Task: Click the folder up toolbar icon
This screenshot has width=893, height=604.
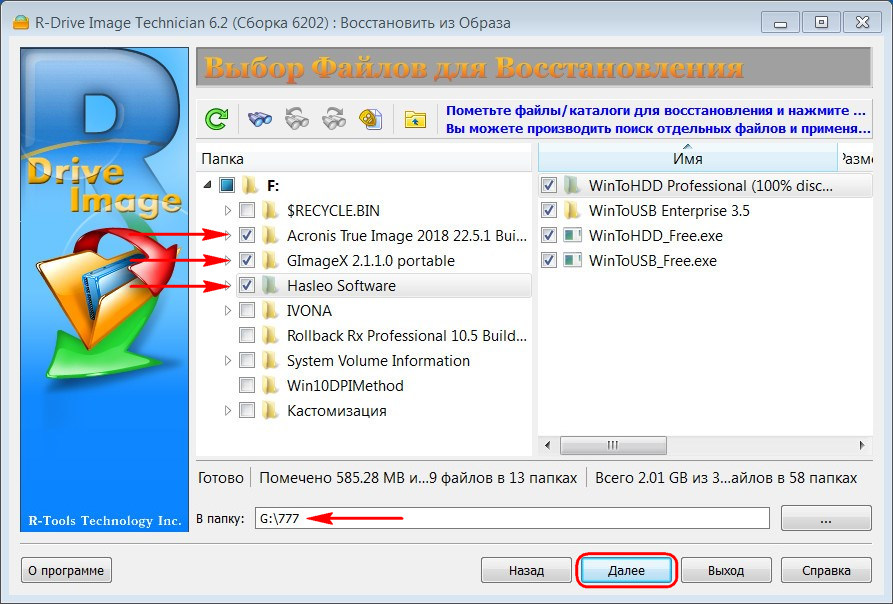Action: click(x=415, y=120)
